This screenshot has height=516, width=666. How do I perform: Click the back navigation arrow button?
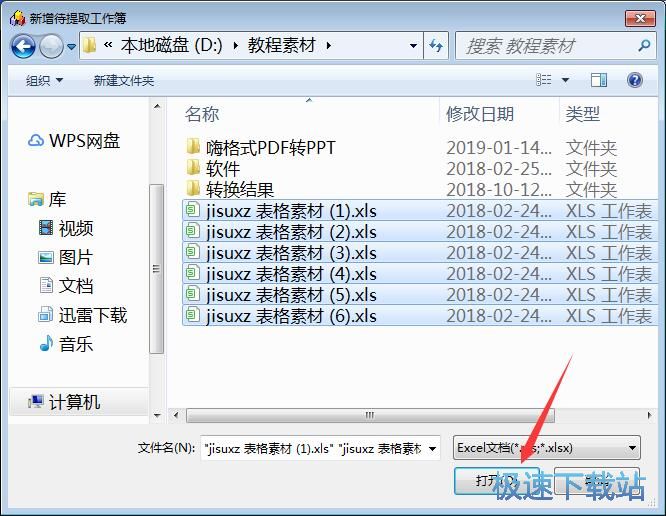click(23, 46)
